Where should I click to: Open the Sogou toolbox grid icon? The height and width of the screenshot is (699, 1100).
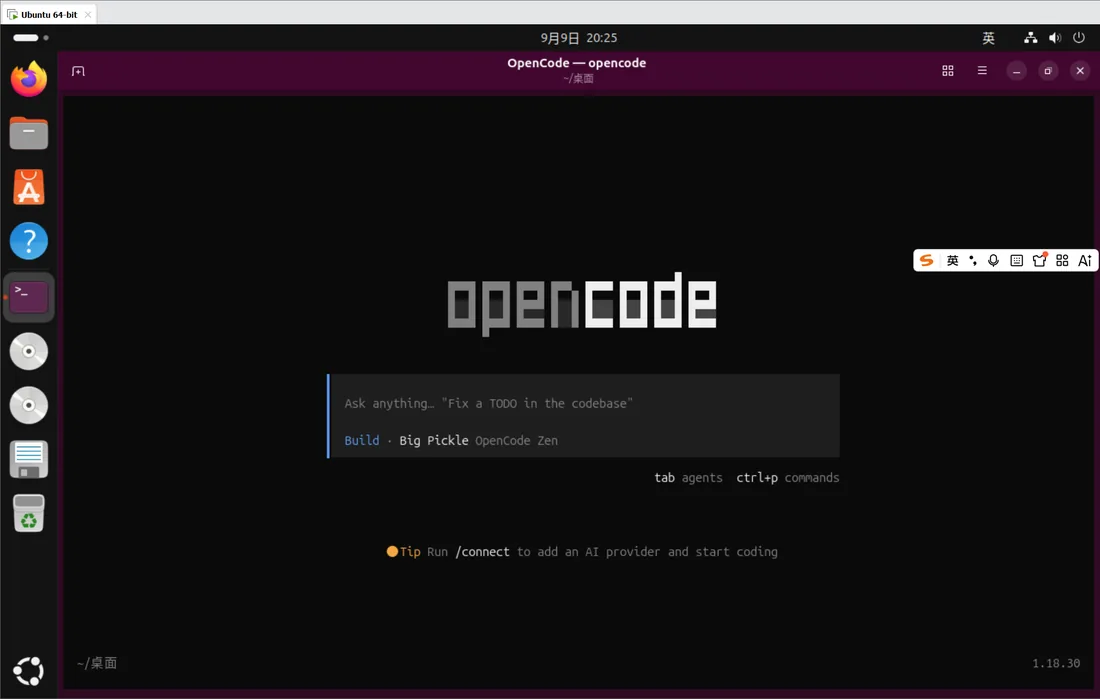coord(1062,260)
